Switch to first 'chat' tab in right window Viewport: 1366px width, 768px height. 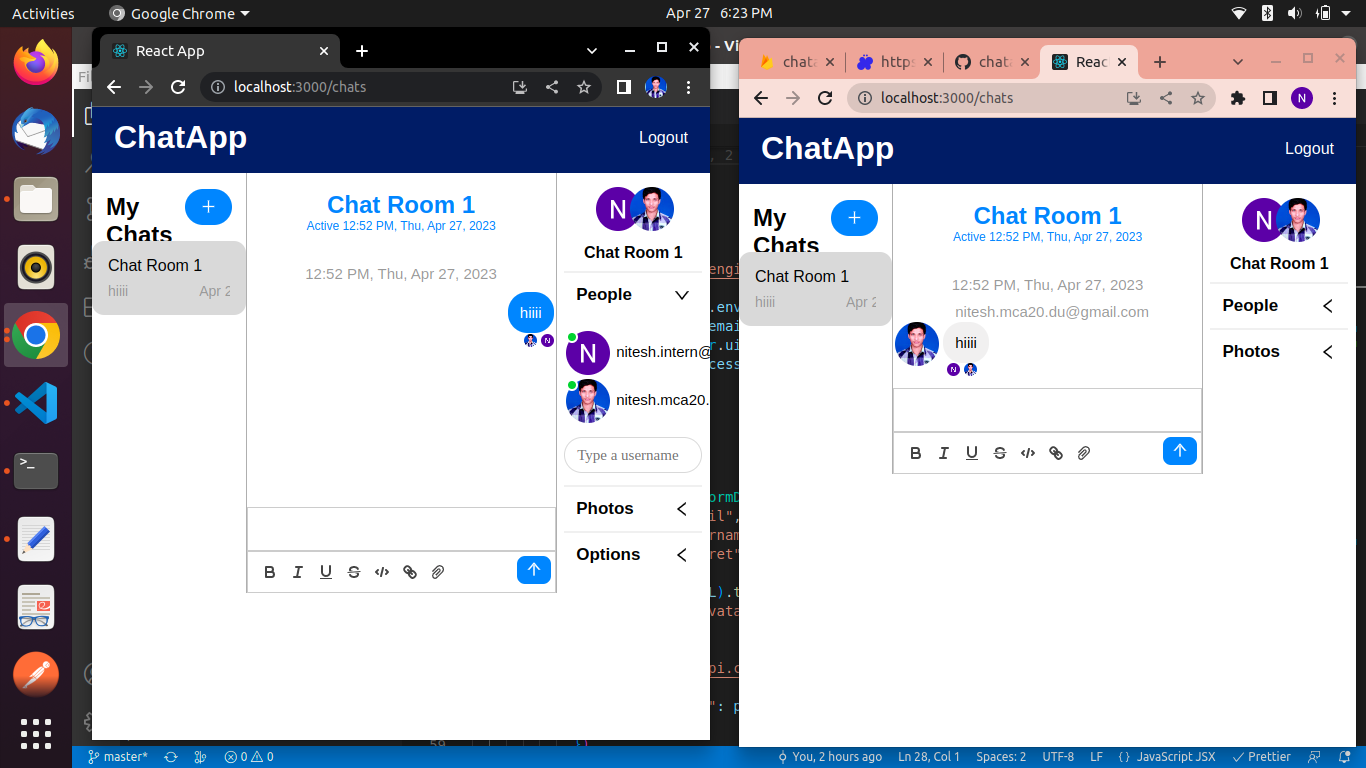[796, 62]
